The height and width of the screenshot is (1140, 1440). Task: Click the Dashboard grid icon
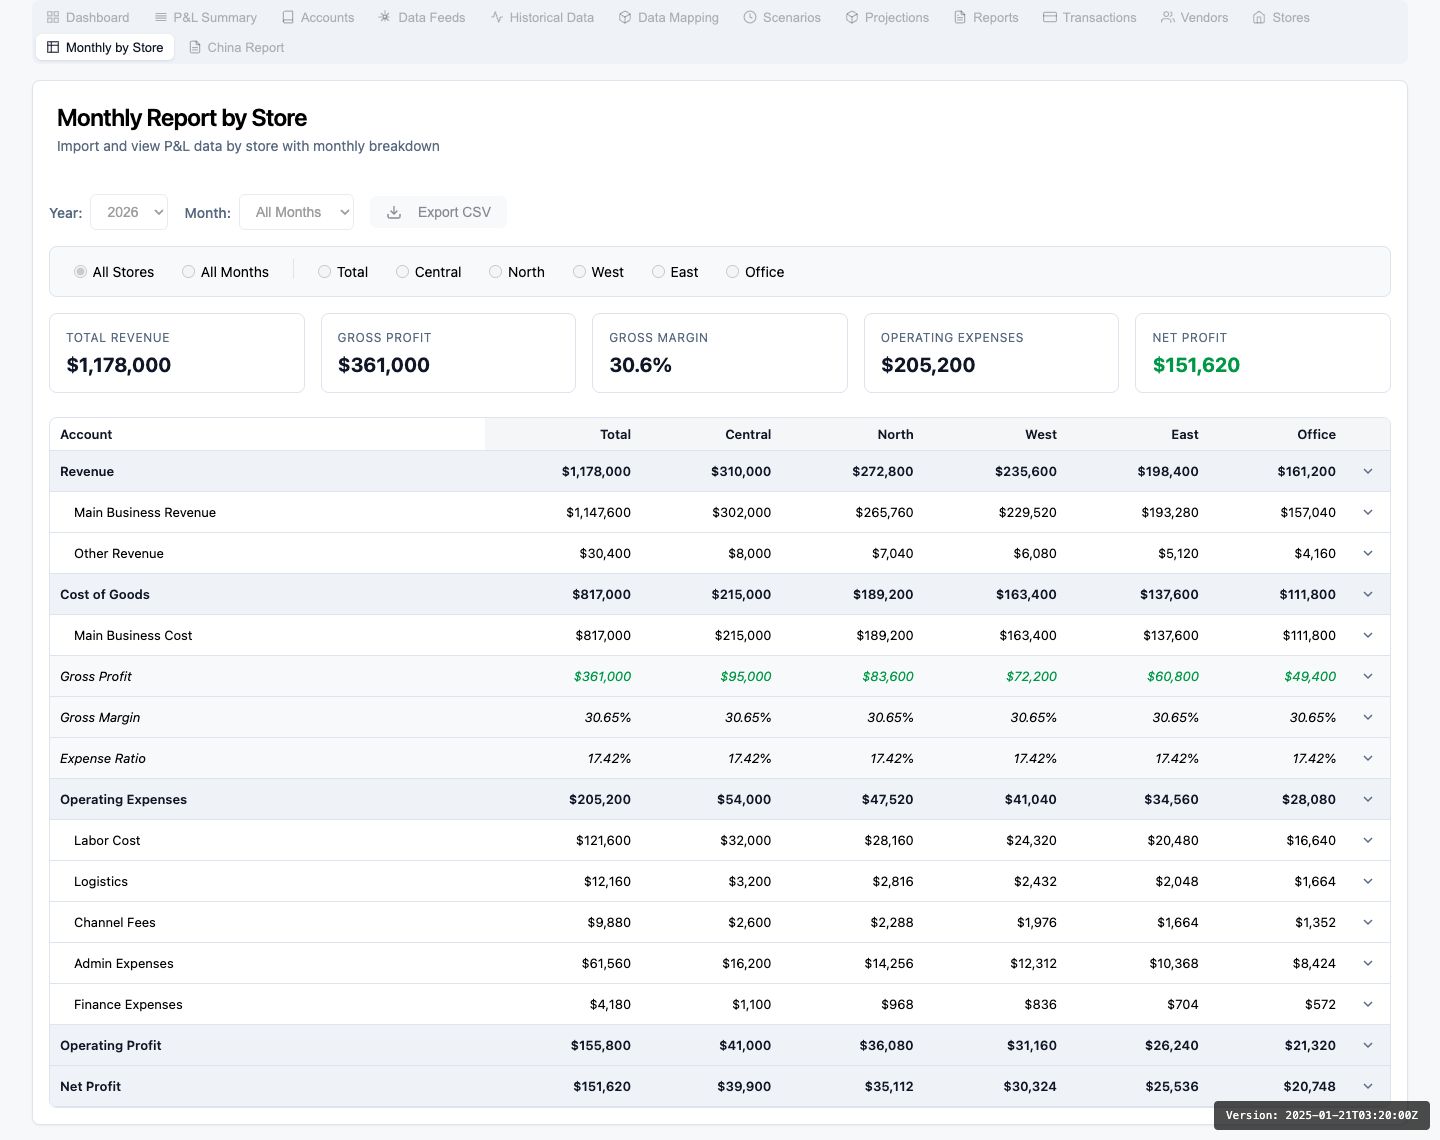click(x=53, y=17)
